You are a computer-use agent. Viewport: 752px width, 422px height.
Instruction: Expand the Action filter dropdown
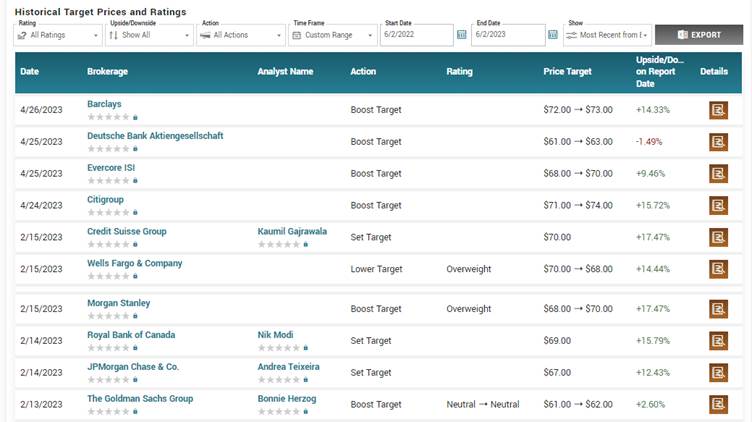point(241,35)
